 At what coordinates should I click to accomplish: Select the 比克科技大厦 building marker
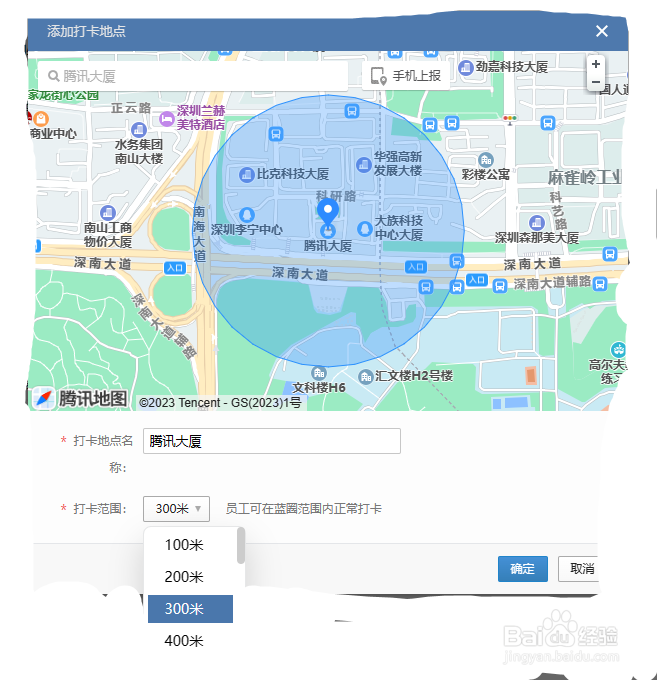coord(247,175)
